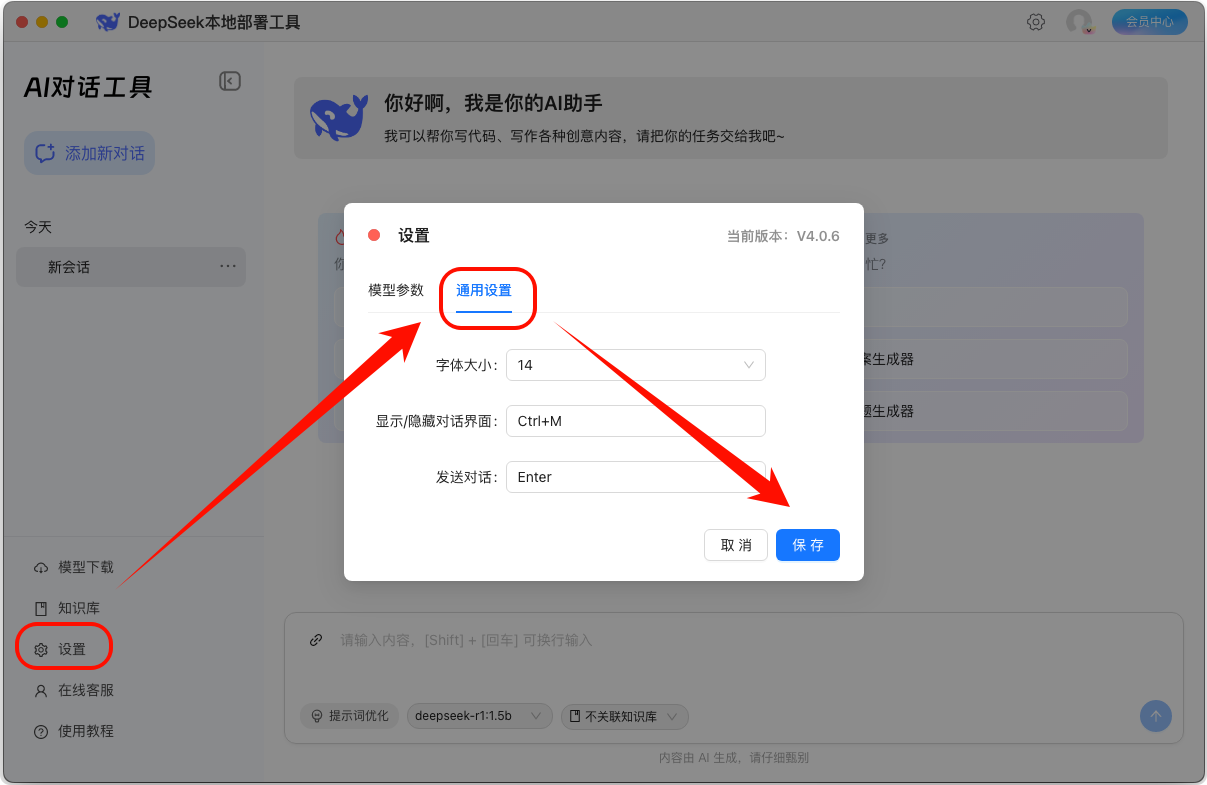This screenshot has height=785, width=1207.
Task: Click the attachment link icon in the input box
Action: (x=316, y=640)
